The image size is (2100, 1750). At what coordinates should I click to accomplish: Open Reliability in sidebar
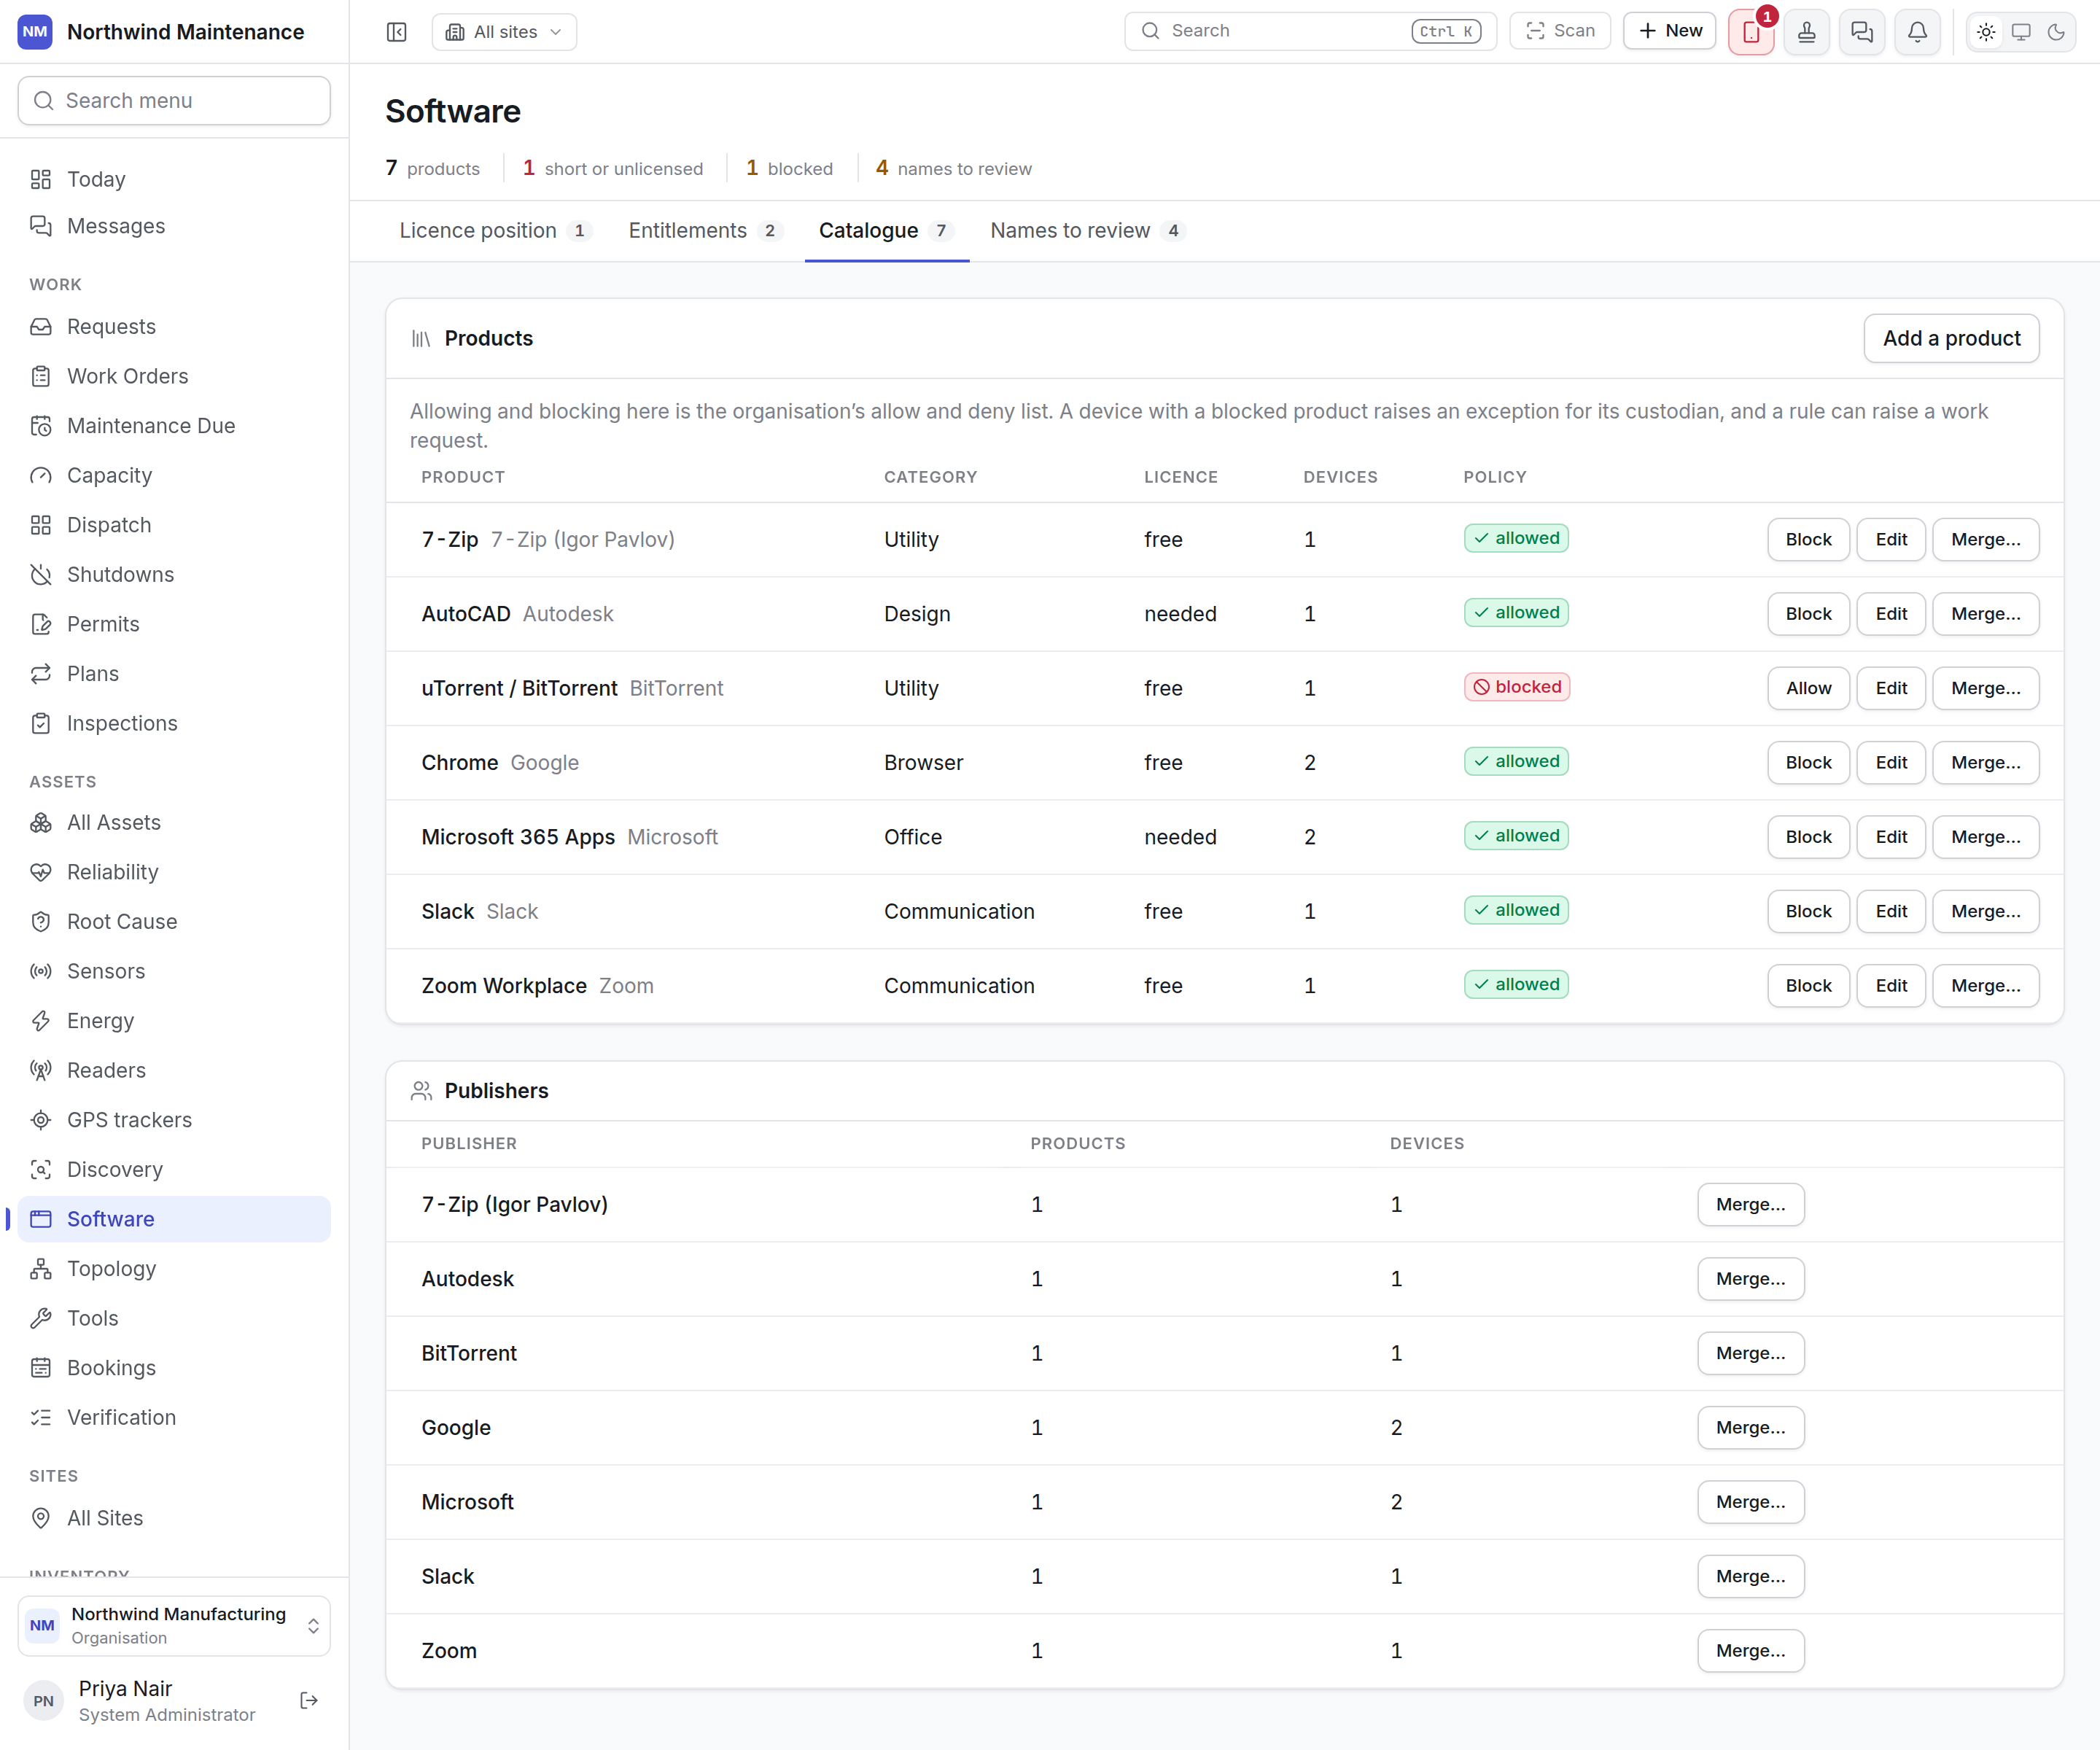(174, 872)
